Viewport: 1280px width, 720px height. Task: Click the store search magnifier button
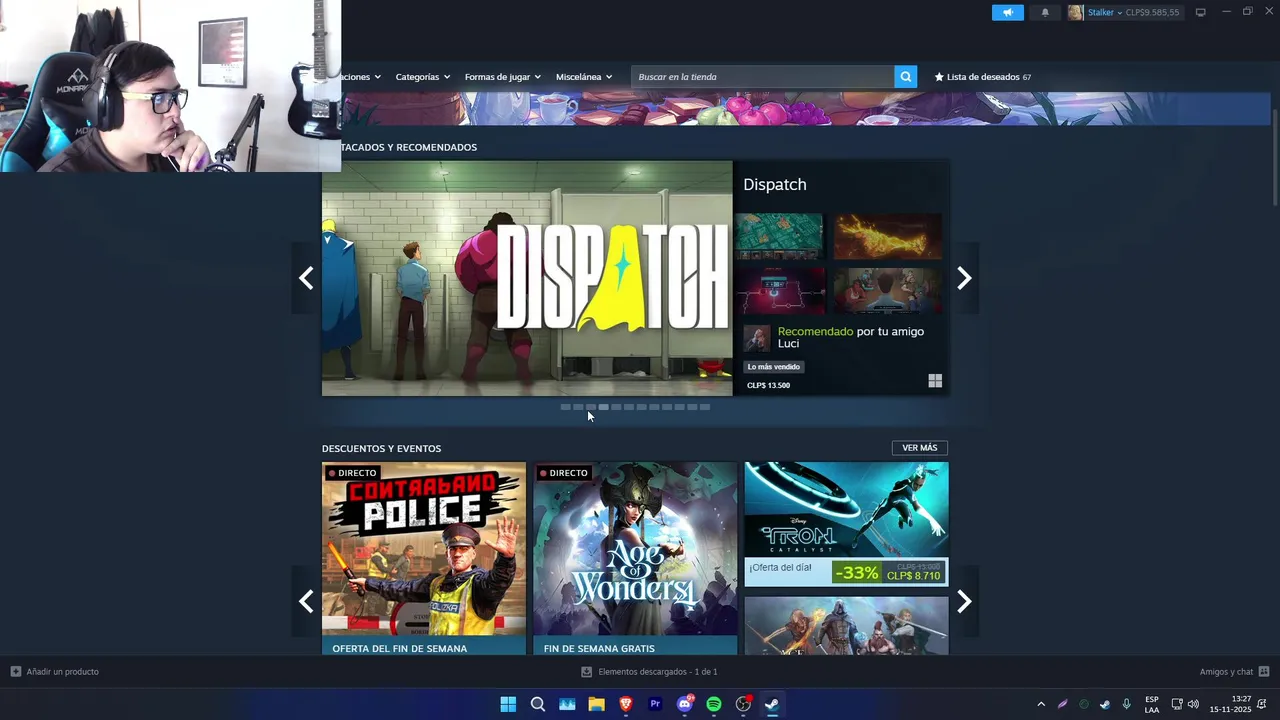(x=905, y=77)
